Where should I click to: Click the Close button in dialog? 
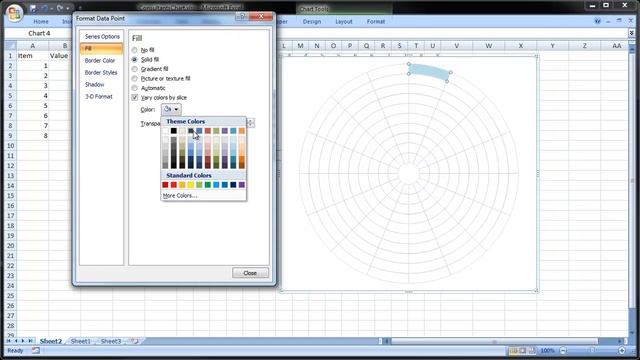pyautogui.click(x=250, y=273)
